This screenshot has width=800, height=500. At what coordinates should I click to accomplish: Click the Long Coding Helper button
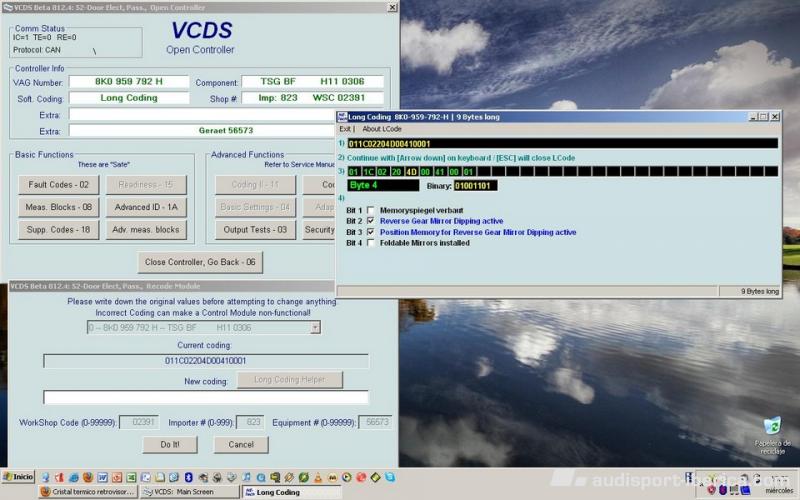click(x=290, y=380)
